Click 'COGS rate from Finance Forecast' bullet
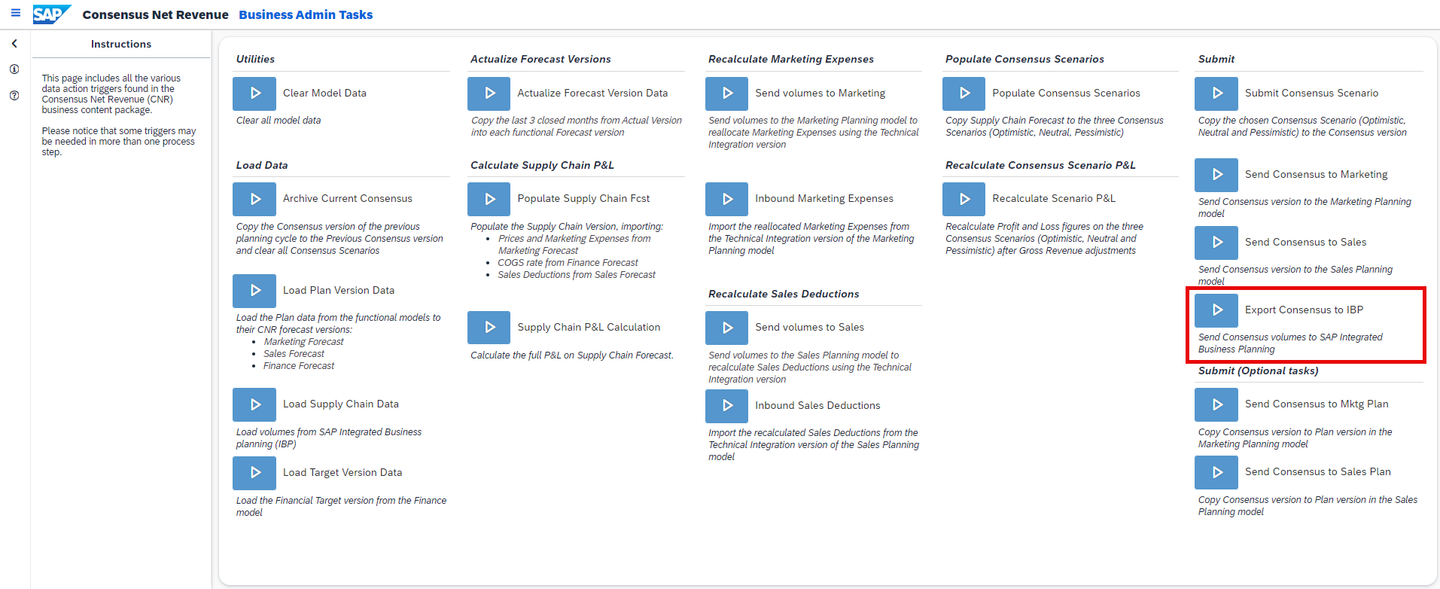Viewport: 1440px width, 589px height. tap(568, 263)
